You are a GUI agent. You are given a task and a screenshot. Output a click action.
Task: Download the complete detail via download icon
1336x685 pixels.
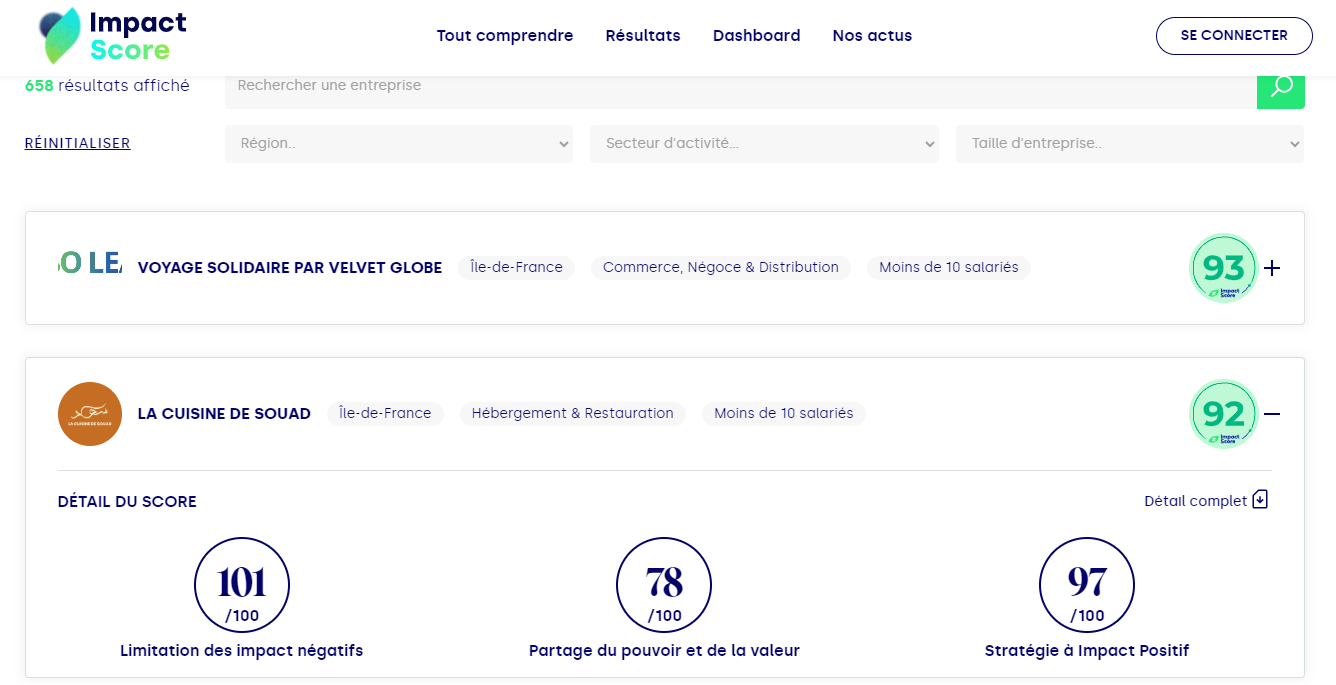[x=1260, y=500]
